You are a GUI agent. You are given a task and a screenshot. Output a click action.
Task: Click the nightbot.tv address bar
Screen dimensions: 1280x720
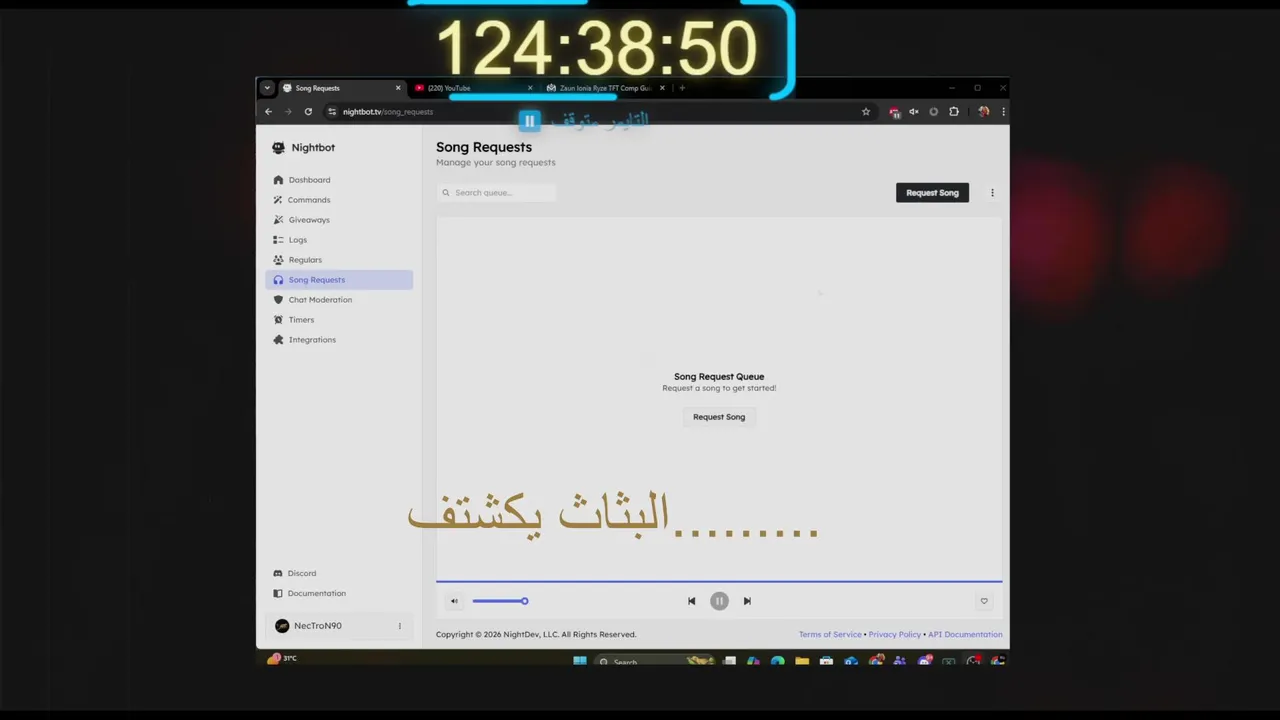point(590,112)
